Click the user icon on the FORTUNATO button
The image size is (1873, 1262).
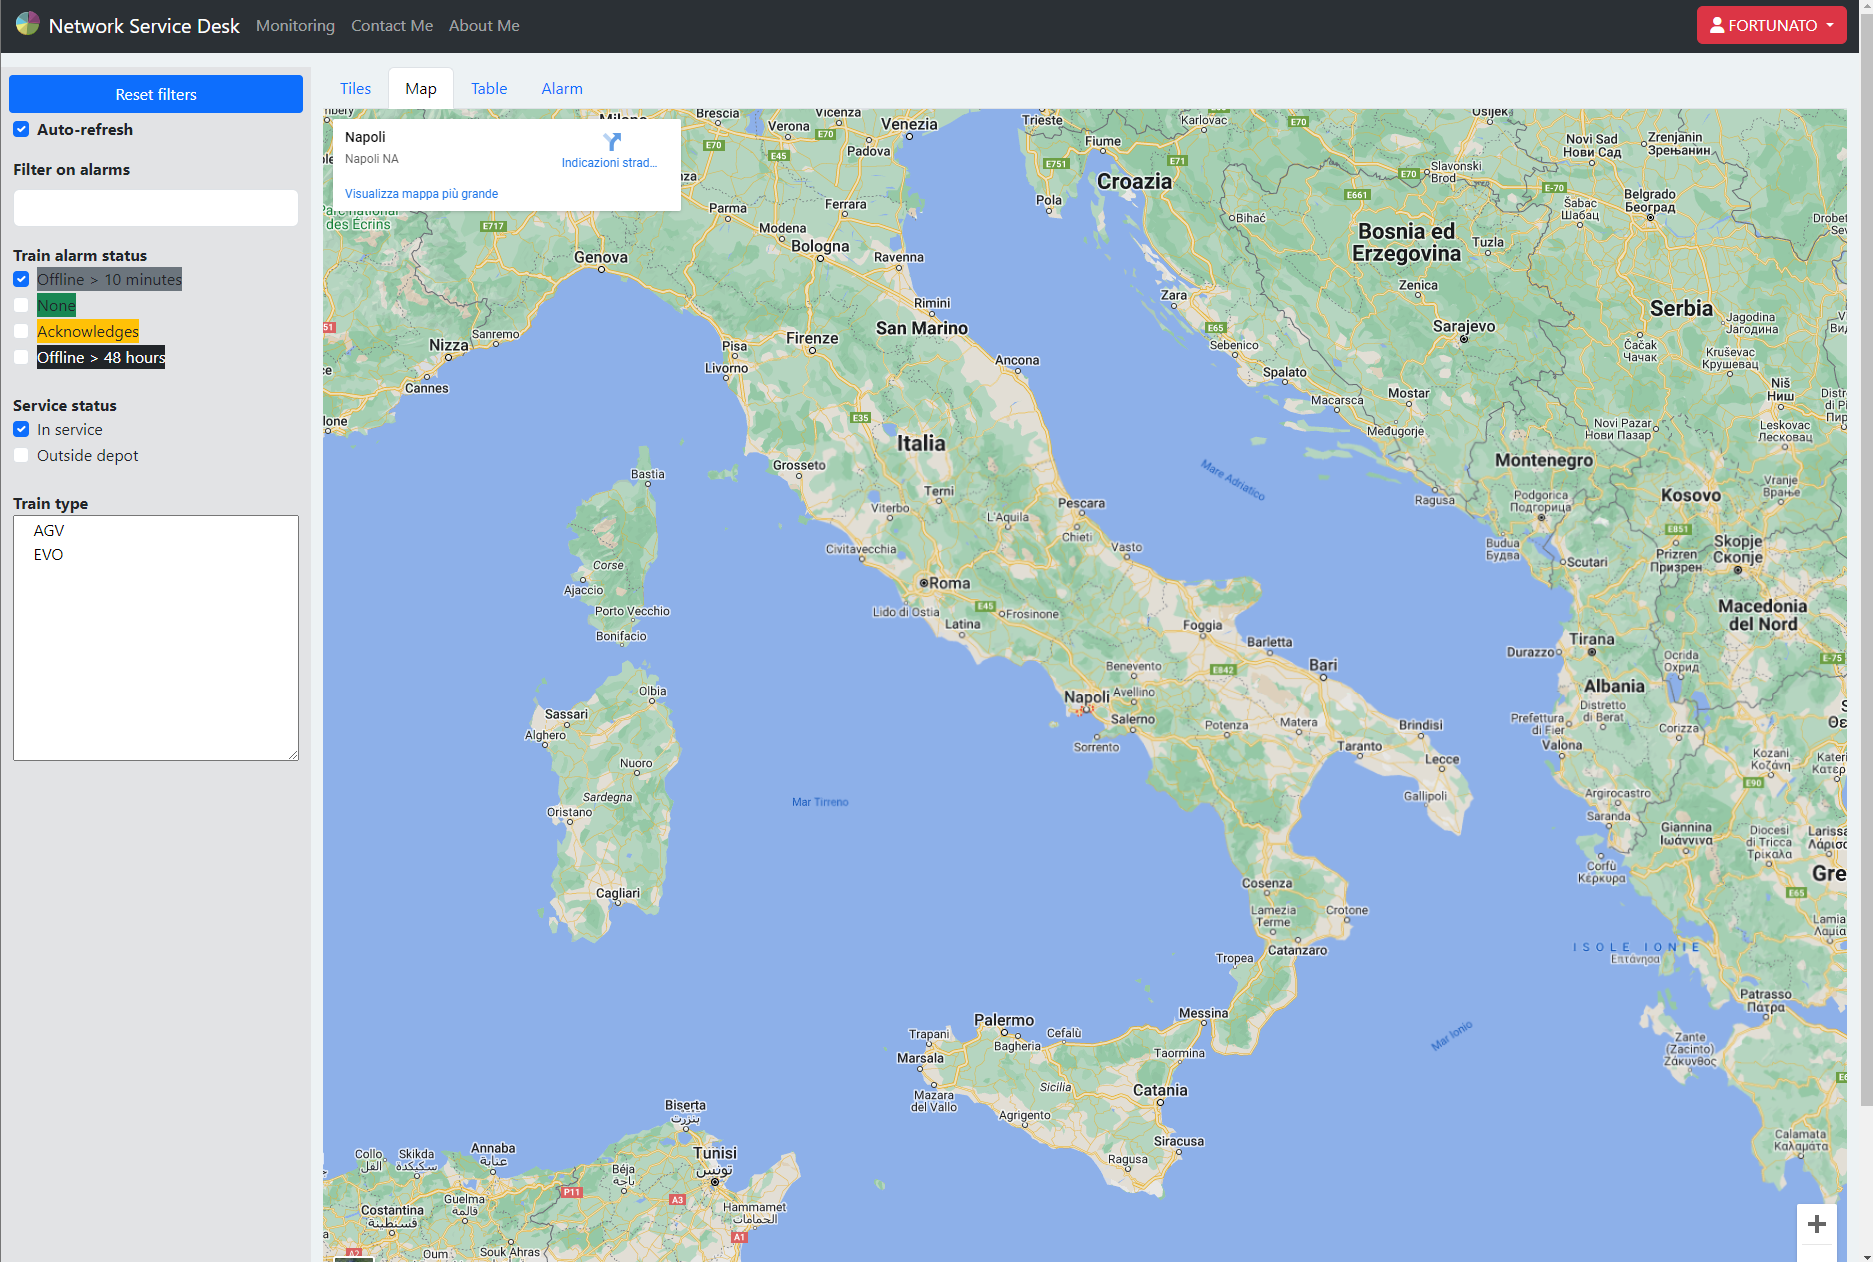click(x=1716, y=26)
